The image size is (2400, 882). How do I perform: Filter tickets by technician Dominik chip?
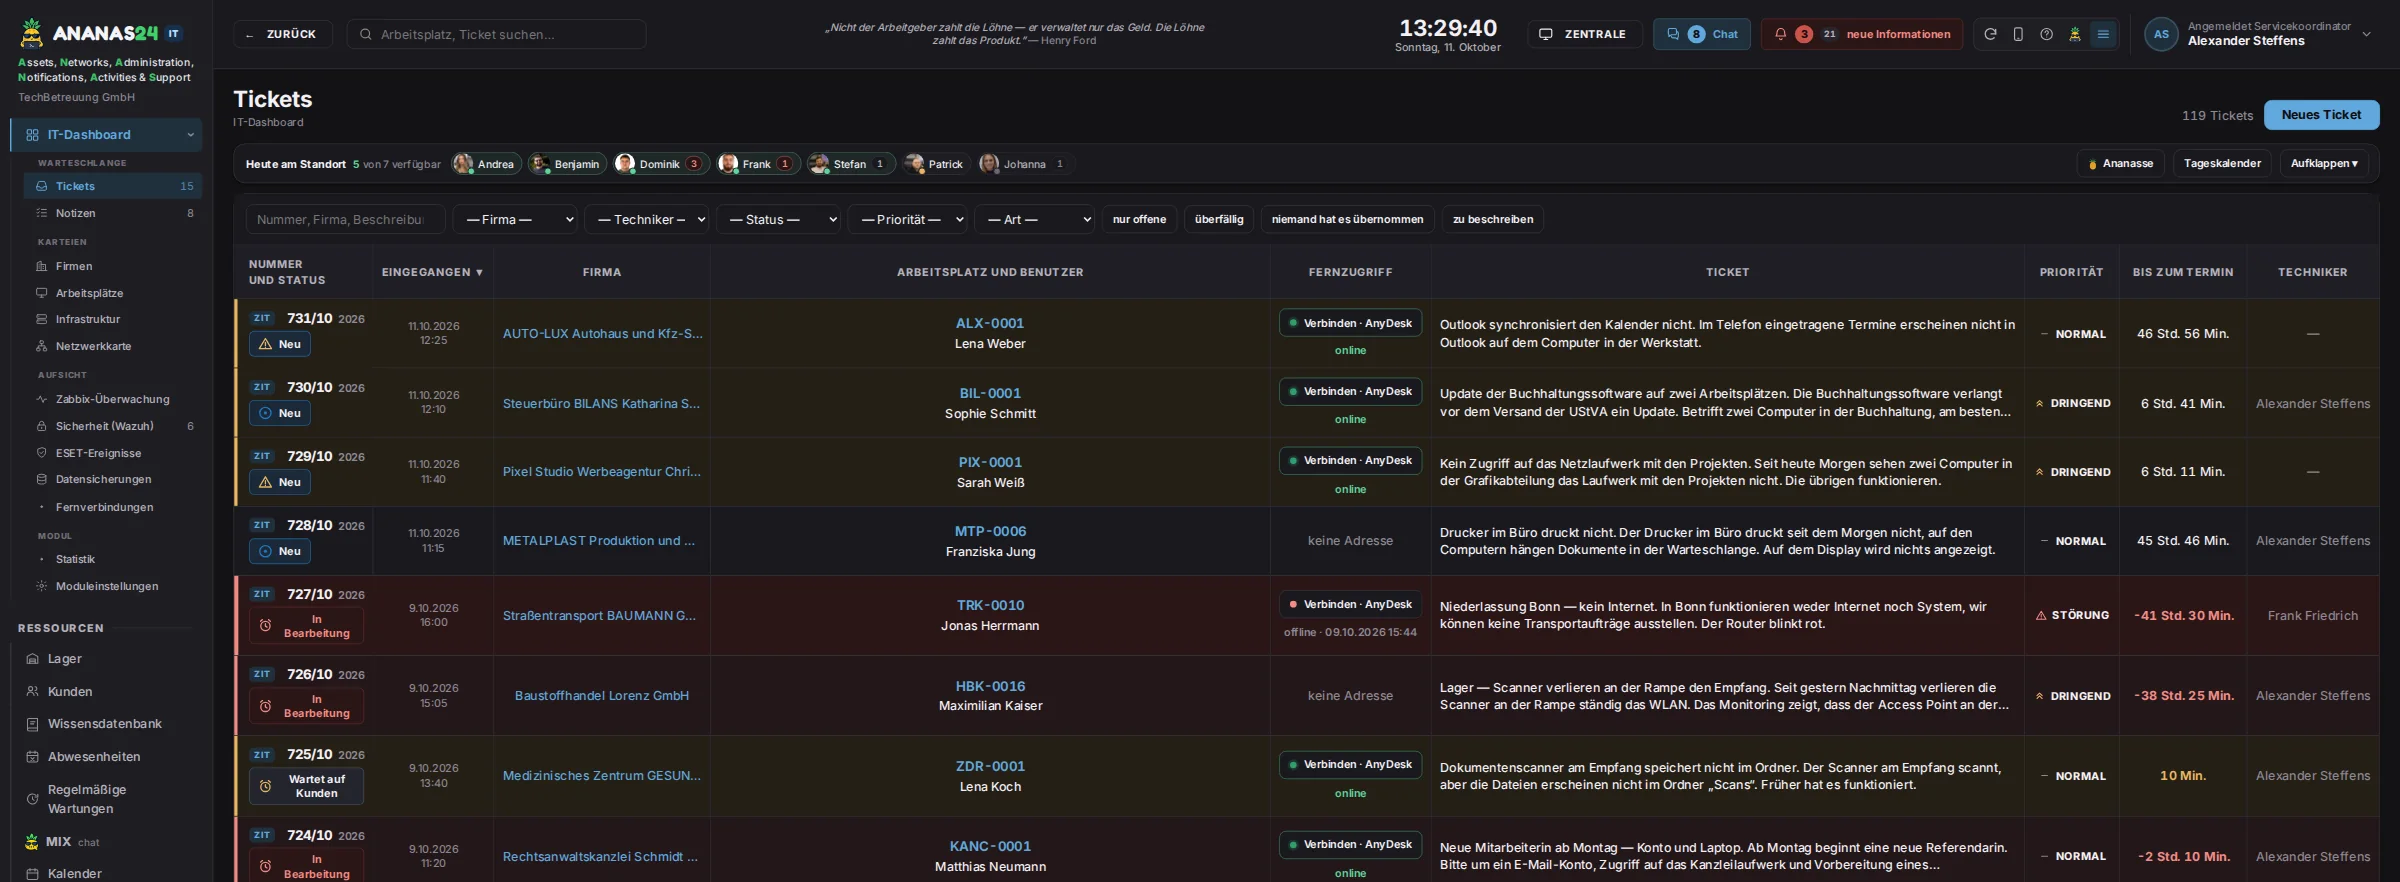(x=660, y=164)
